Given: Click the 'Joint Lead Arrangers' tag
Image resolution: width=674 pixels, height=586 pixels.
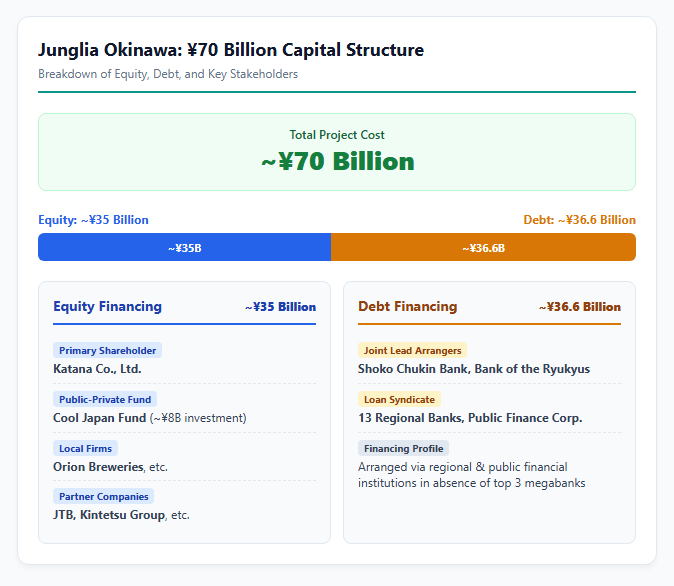Looking at the screenshot, I should [x=413, y=350].
